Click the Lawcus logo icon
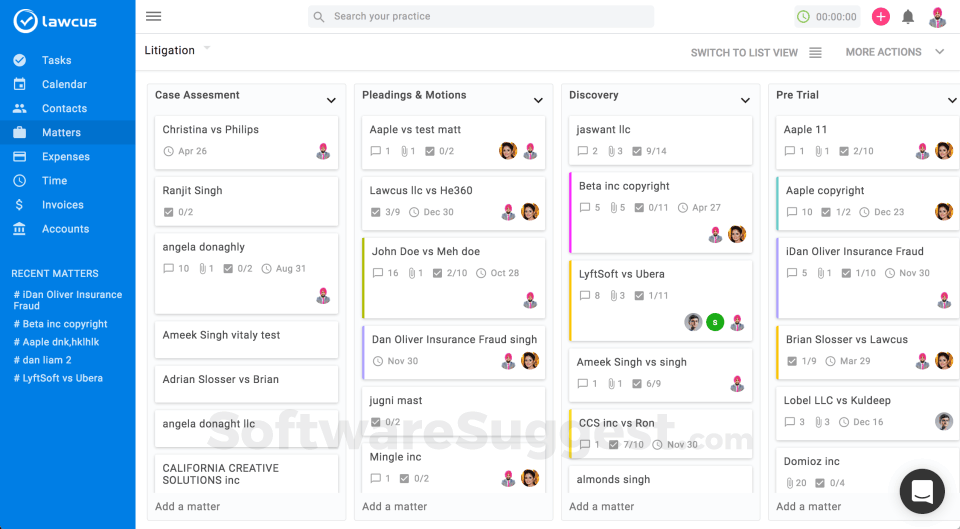 (x=26, y=21)
